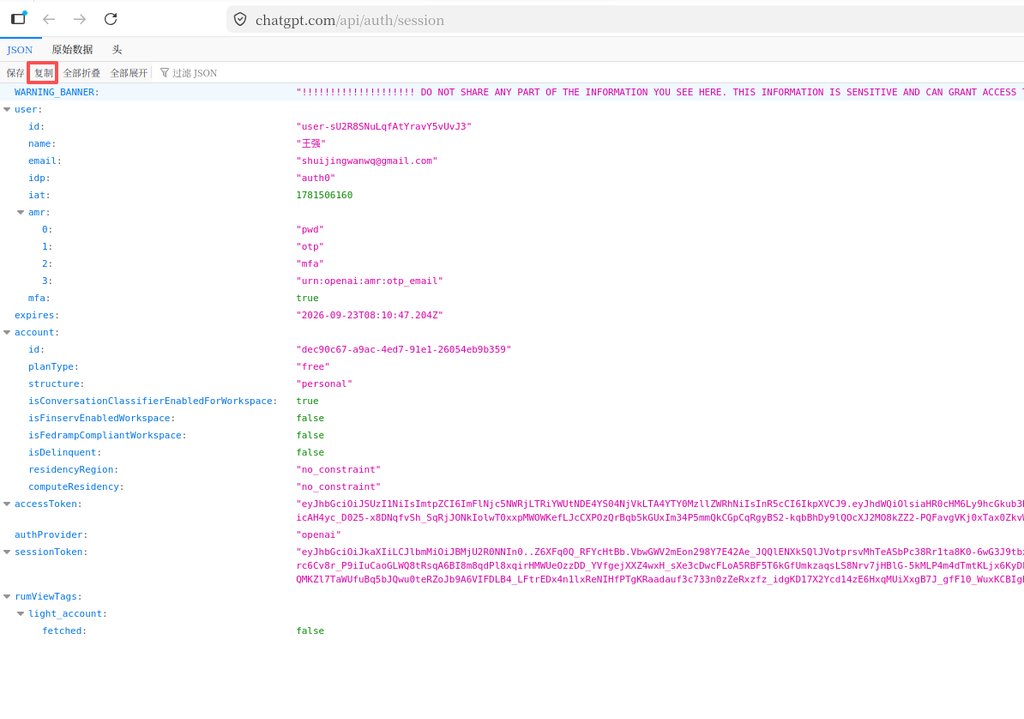Click the email value shuijingwanwq@gmail.com
The image size is (1024, 719).
[x=367, y=161]
